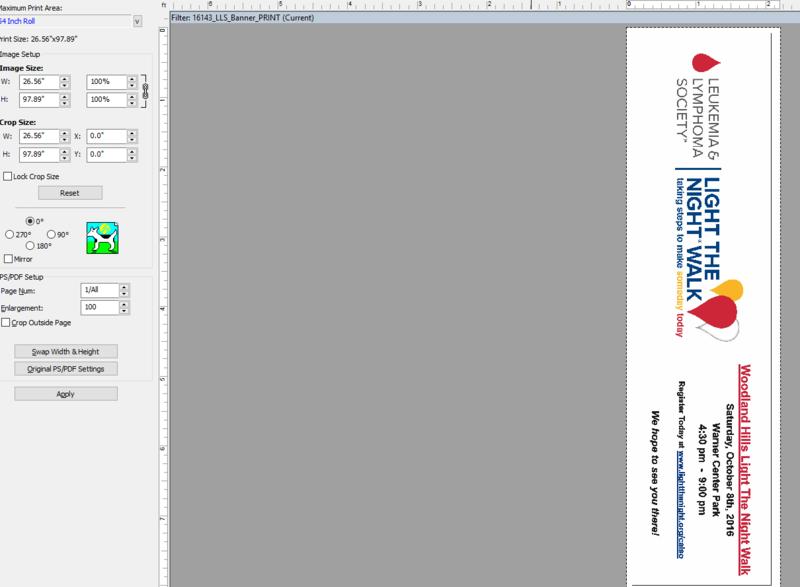This screenshot has width=800, height=587.
Task: Click the Image Size width field
Action: (x=39, y=82)
